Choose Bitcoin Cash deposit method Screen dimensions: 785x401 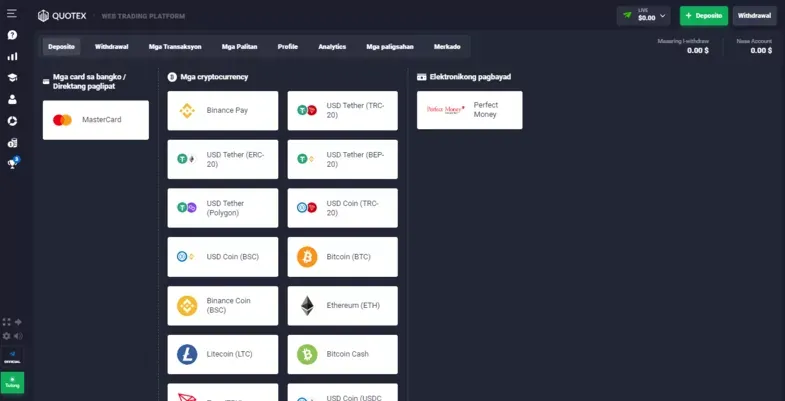click(x=342, y=354)
